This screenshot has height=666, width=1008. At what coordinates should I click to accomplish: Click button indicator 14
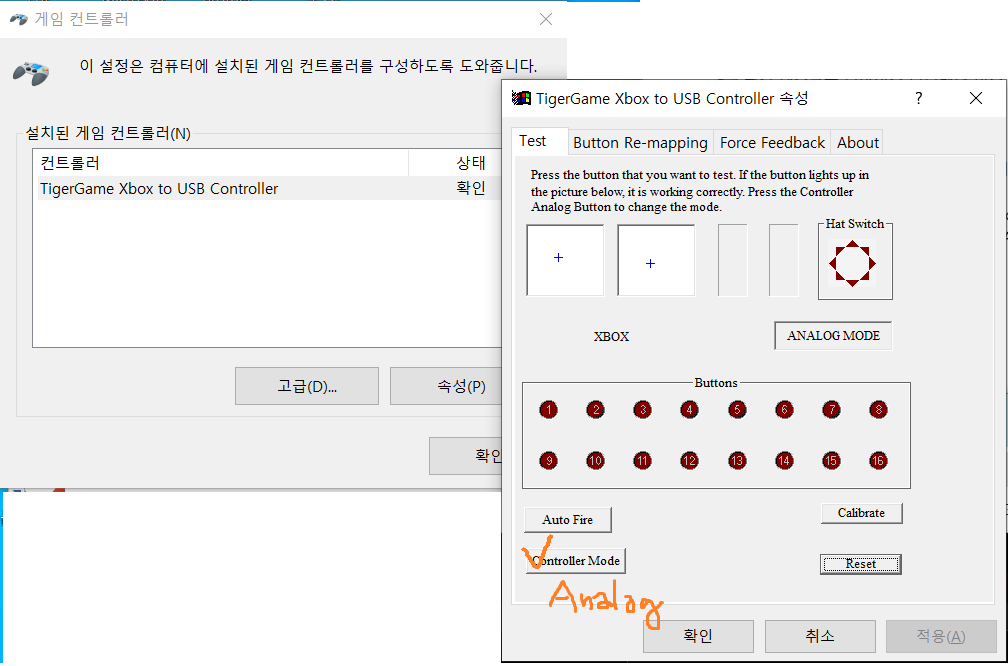tap(784, 460)
